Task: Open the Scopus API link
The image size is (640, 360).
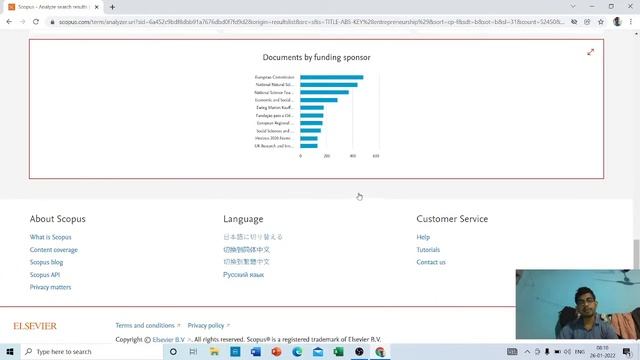Action: (x=45, y=275)
